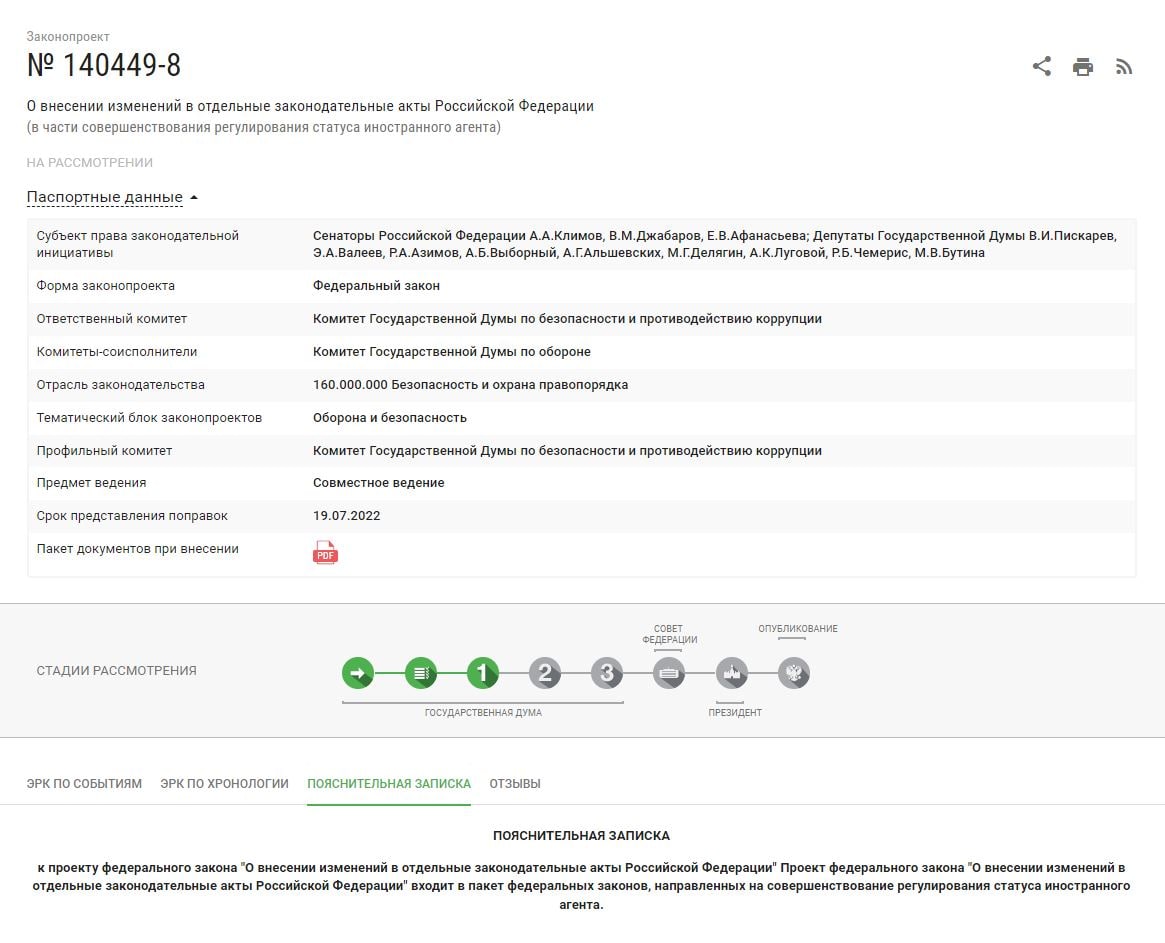The height and width of the screenshot is (943, 1165).
Task: Click the share icon
Action: click(x=1041, y=67)
